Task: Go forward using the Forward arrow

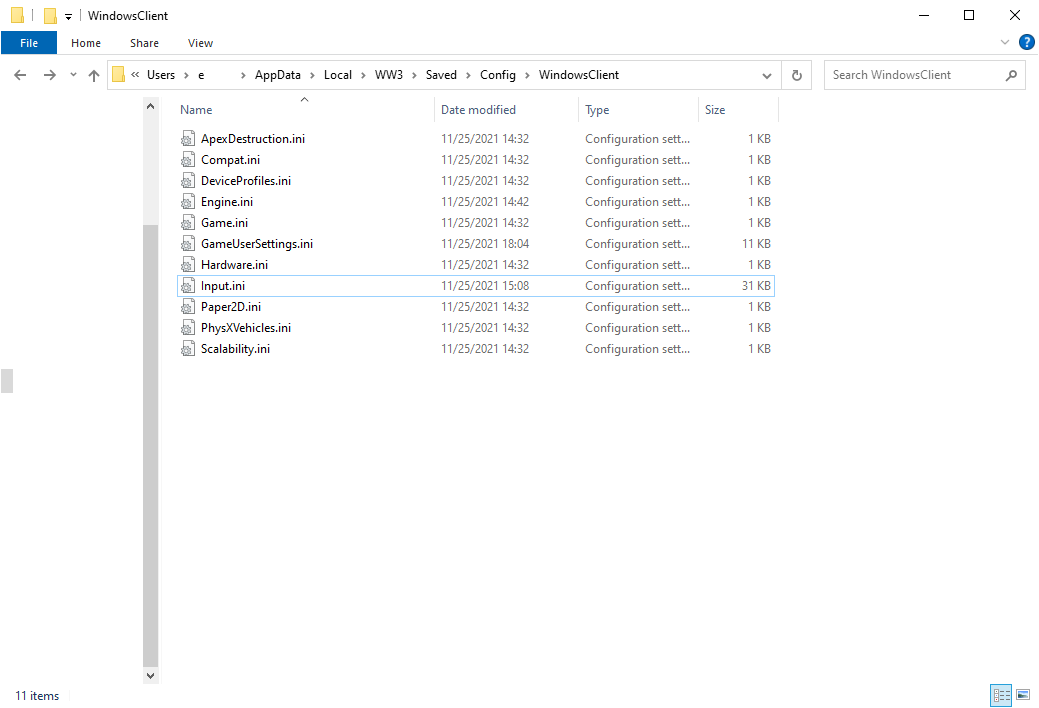Action: pos(50,75)
